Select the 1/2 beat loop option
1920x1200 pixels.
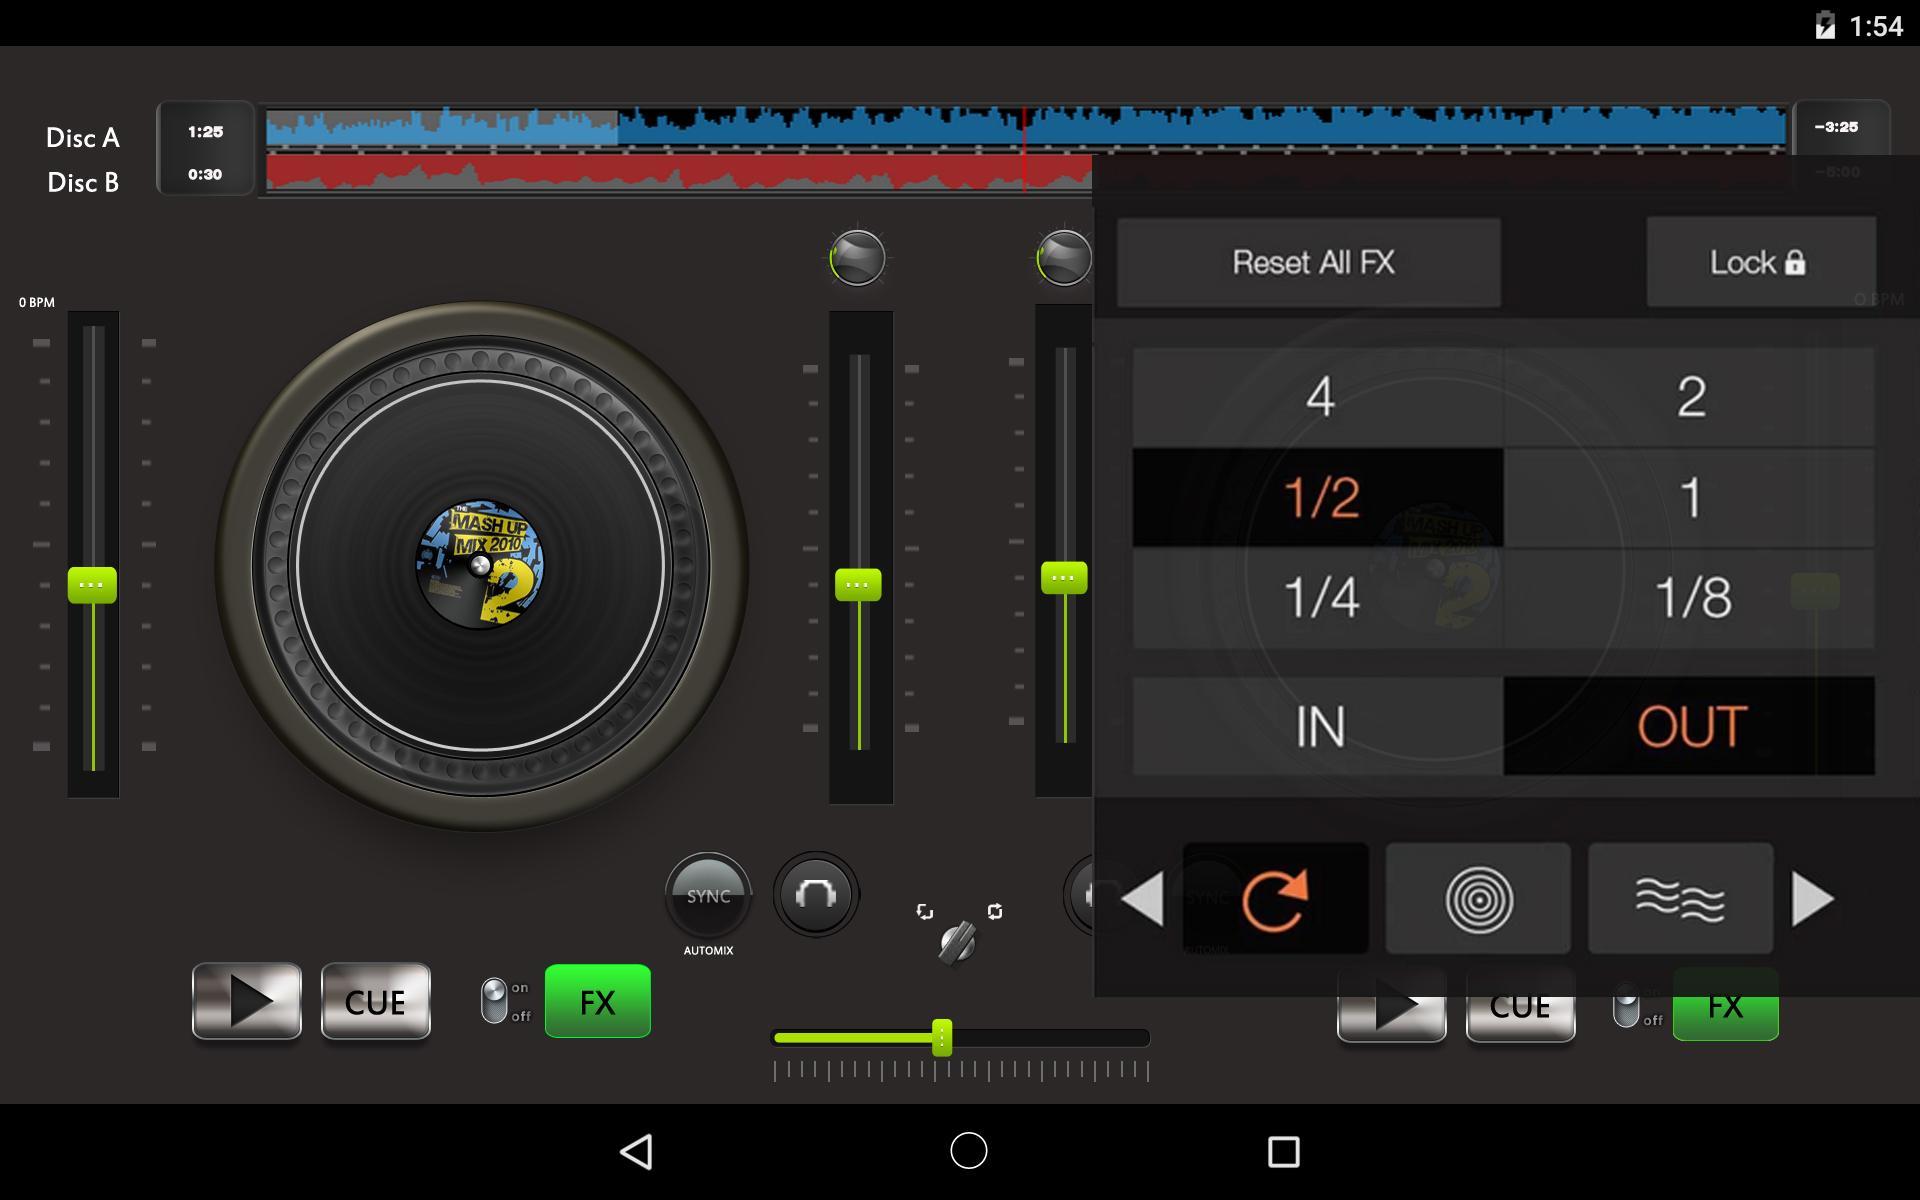pyautogui.click(x=1318, y=497)
